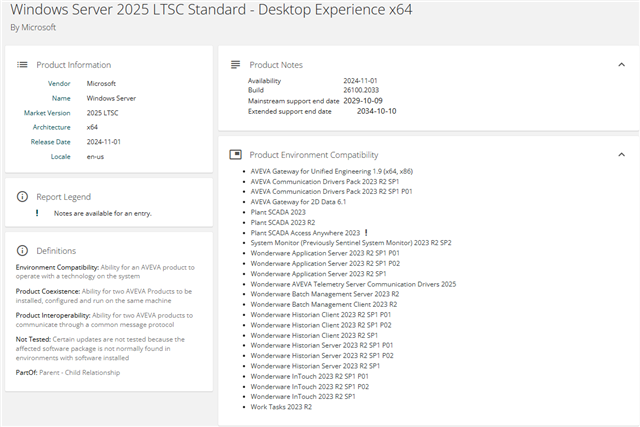The image size is (640, 427).
Task: Click the Windows Server 2025 LTSC page title
Action: (x=211, y=9)
